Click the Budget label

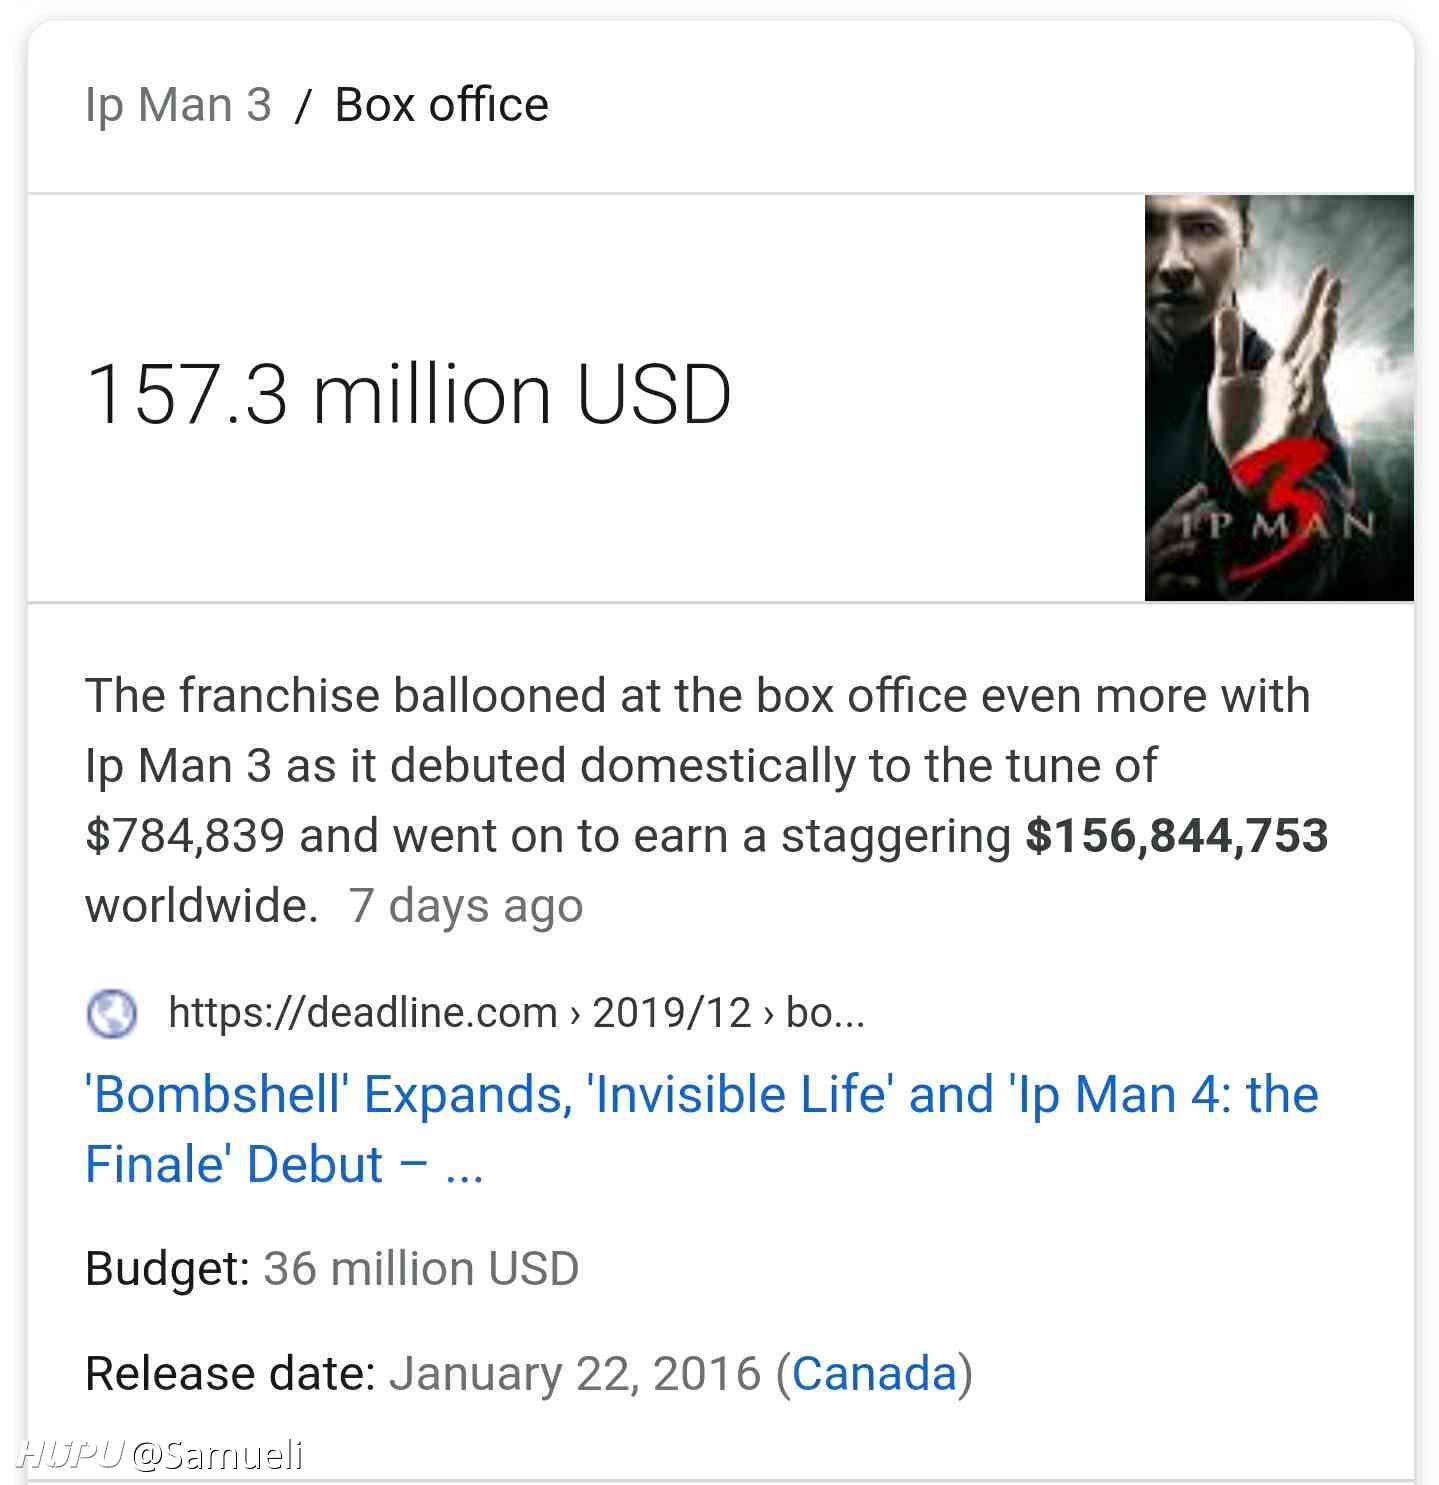pyautogui.click(x=167, y=1269)
